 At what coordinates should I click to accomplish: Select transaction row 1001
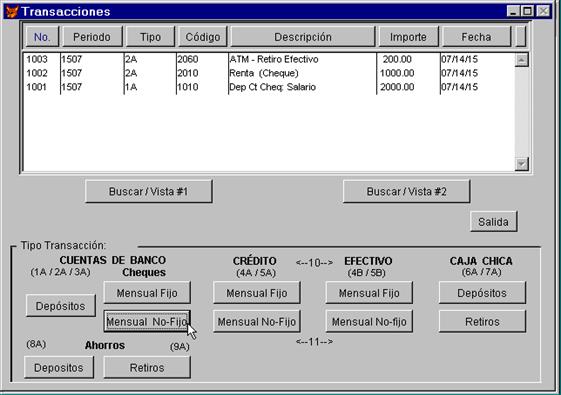pos(268,87)
